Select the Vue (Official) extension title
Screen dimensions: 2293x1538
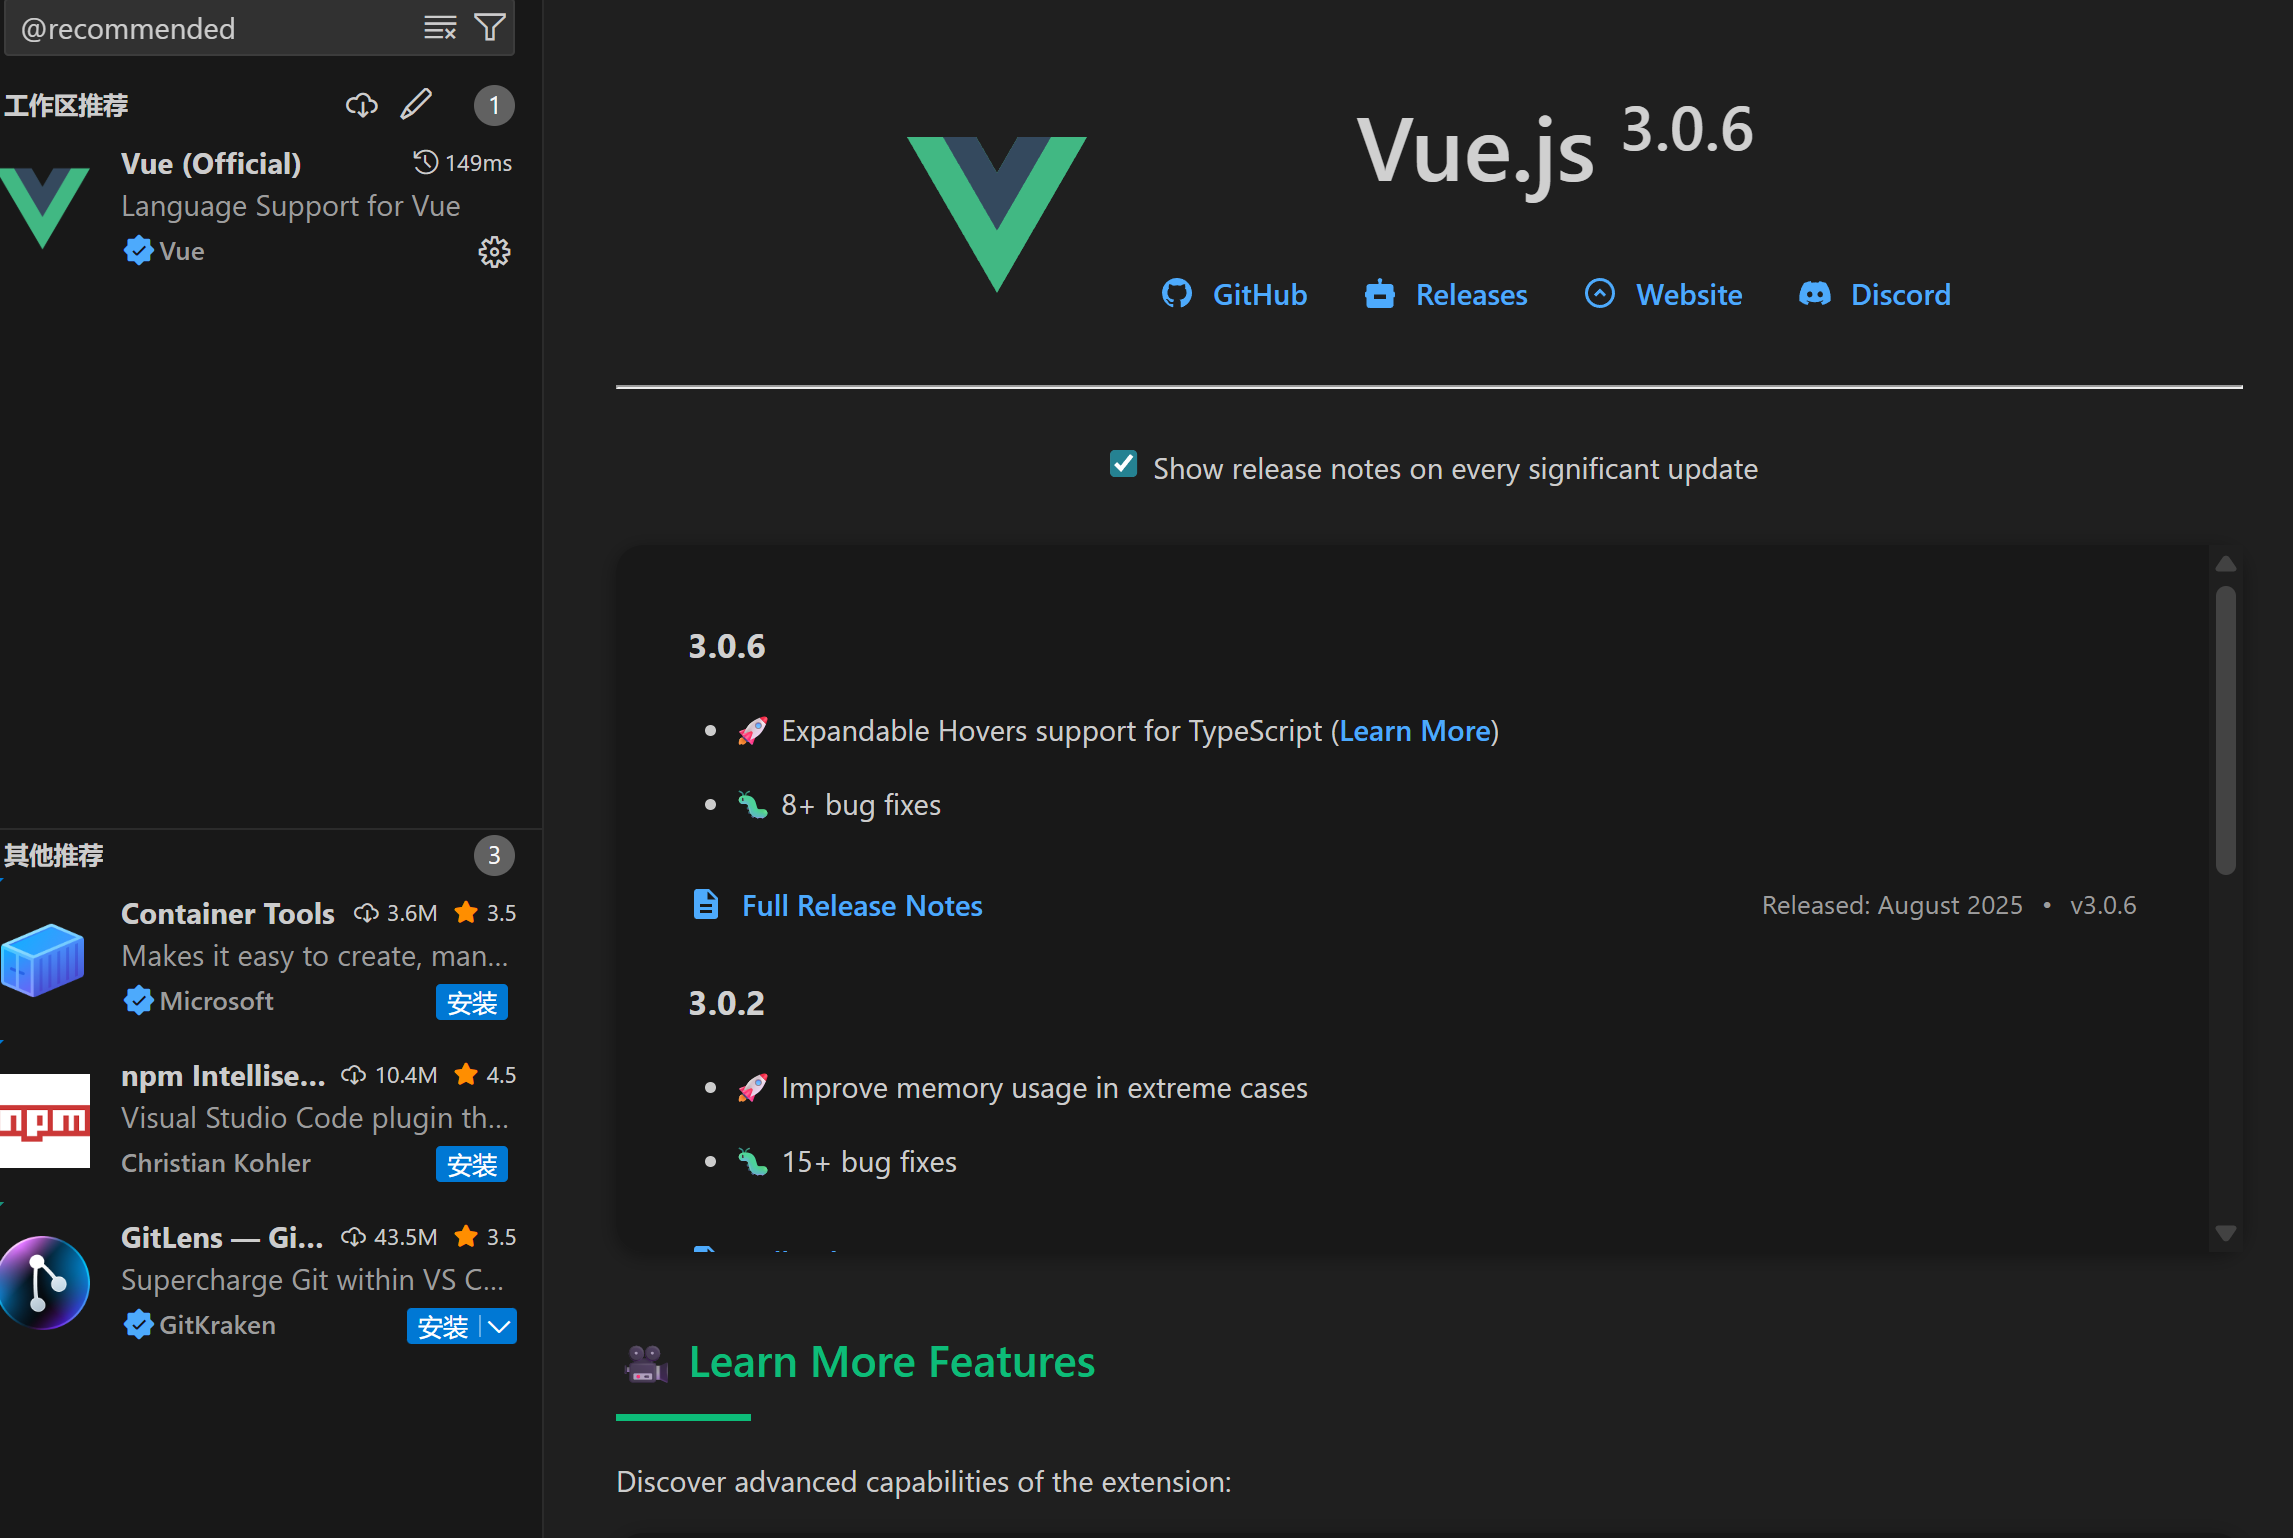coord(211,163)
